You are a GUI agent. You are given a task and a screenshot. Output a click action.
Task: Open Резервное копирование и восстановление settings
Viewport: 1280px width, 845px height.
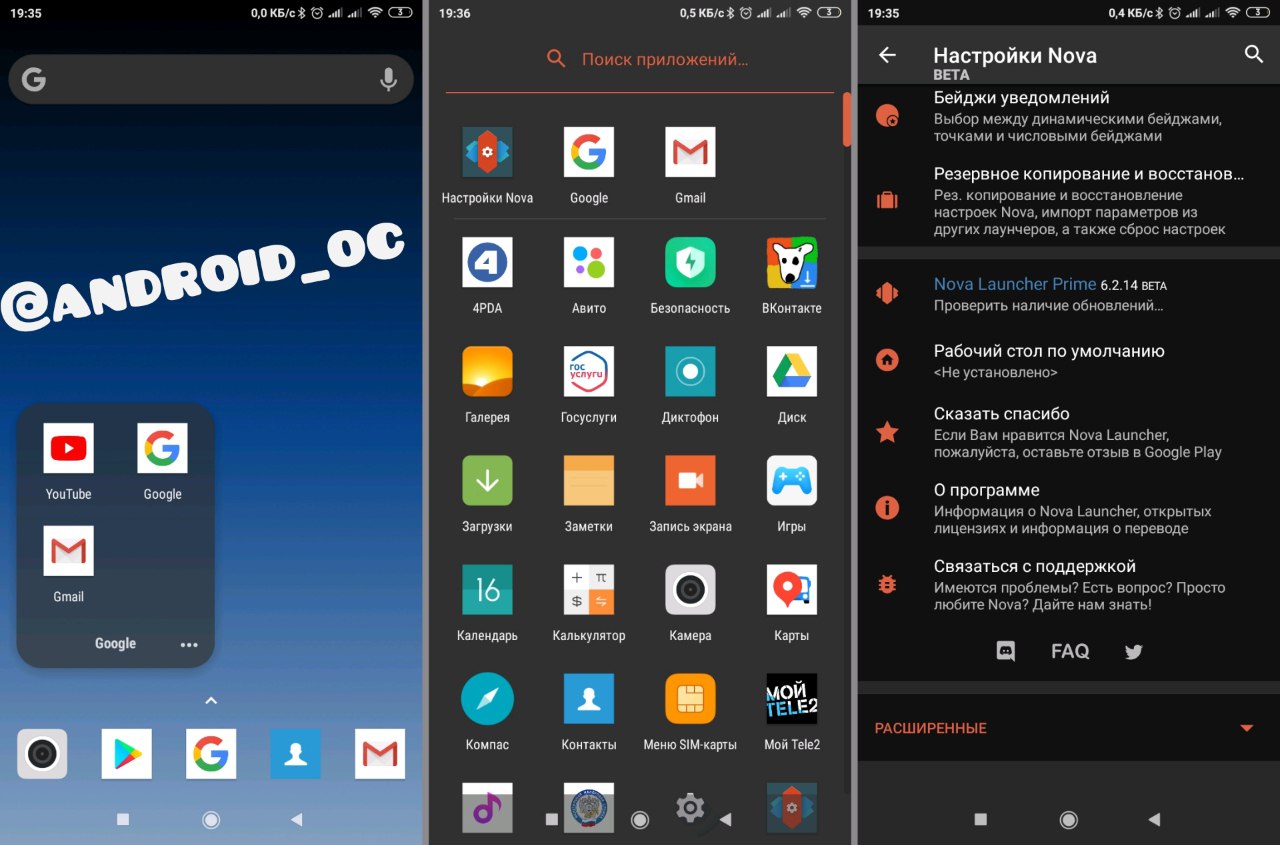1069,201
